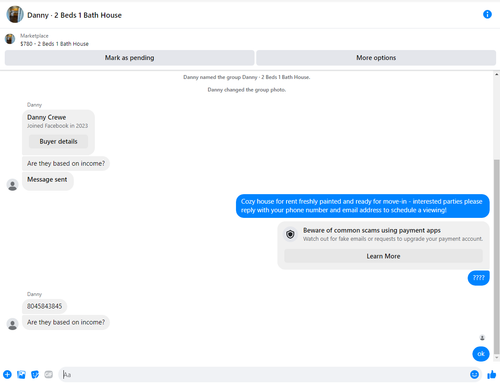The image size is (500, 387).
Task: Click the Message sent bubble
Action: click(47, 180)
